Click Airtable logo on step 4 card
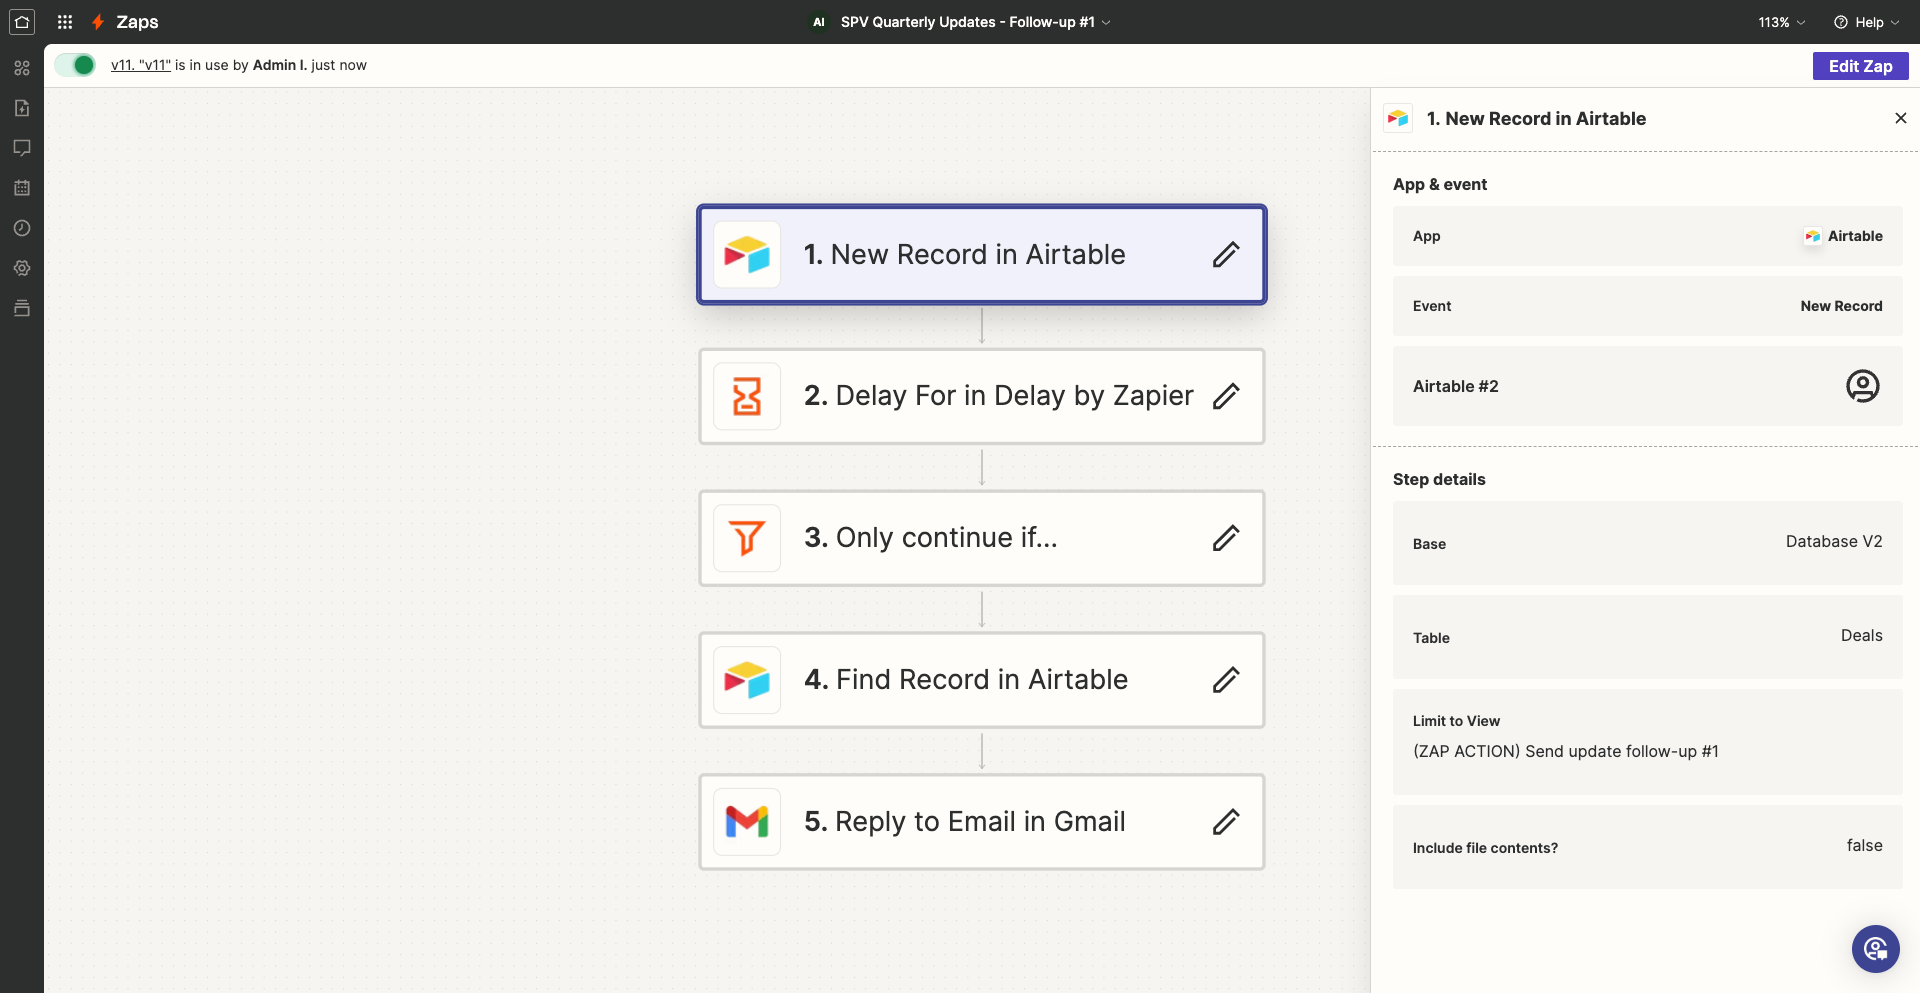The height and width of the screenshot is (993, 1920). click(x=747, y=680)
